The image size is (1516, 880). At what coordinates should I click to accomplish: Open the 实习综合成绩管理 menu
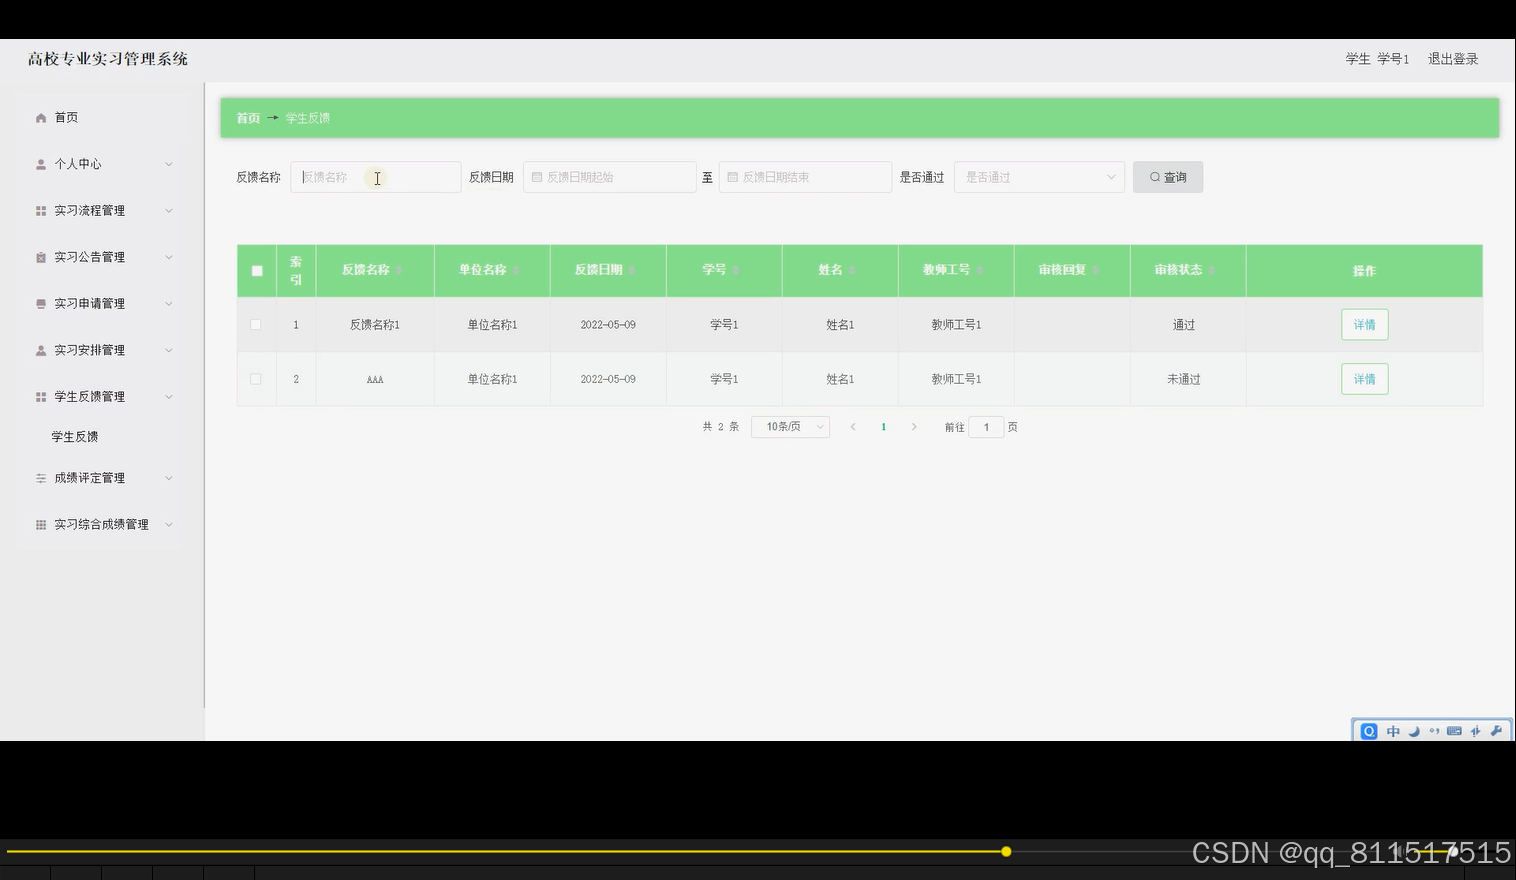tap(100, 525)
